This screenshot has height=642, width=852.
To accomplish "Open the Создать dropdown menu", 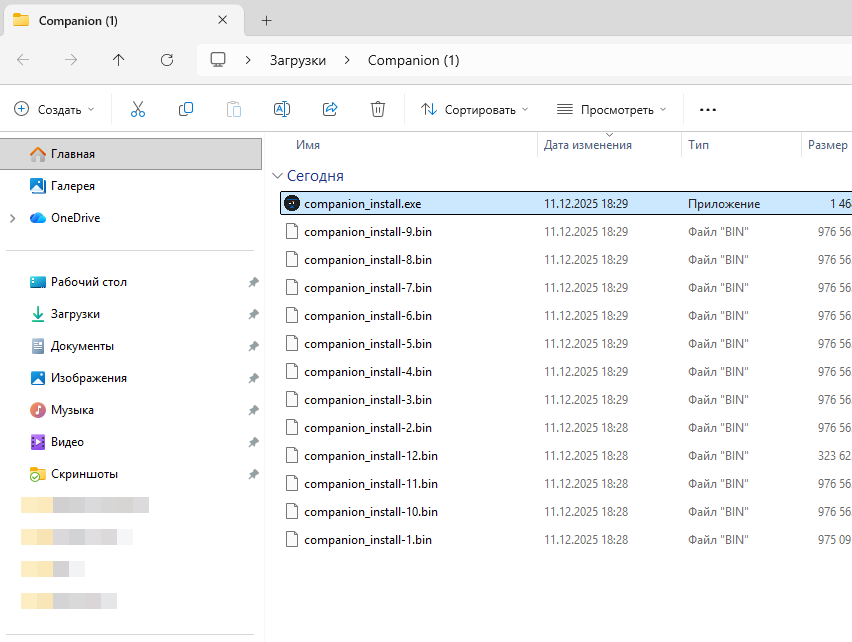I will (x=55, y=109).
